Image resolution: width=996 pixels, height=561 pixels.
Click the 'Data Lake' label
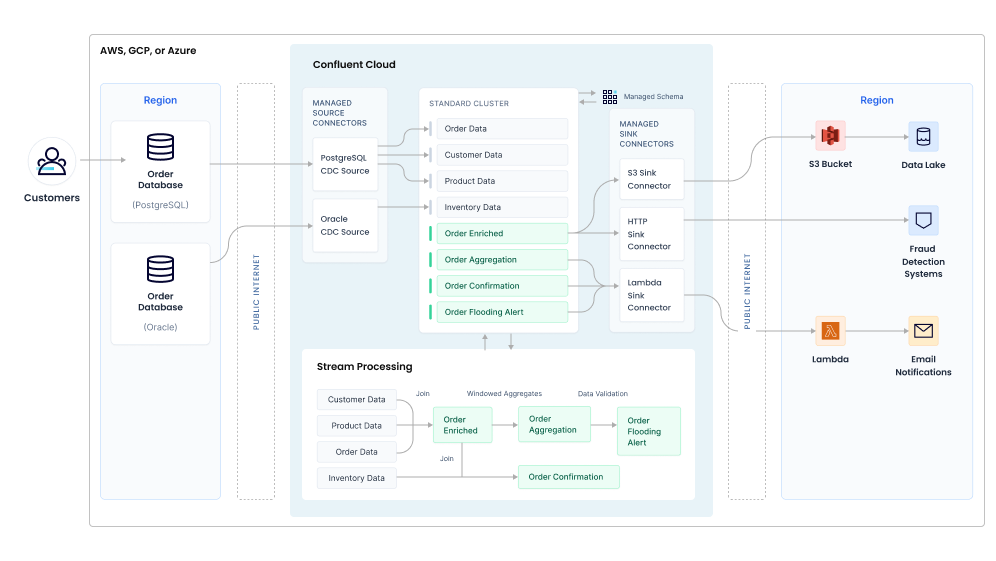click(x=923, y=165)
